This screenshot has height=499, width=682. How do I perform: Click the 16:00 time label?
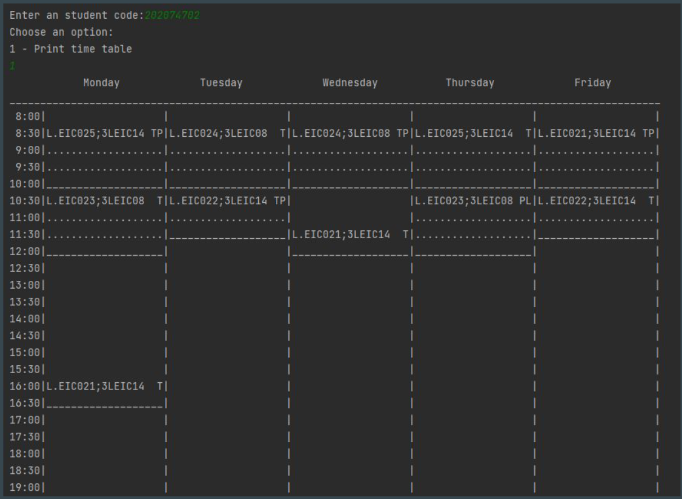pos(25,386)
